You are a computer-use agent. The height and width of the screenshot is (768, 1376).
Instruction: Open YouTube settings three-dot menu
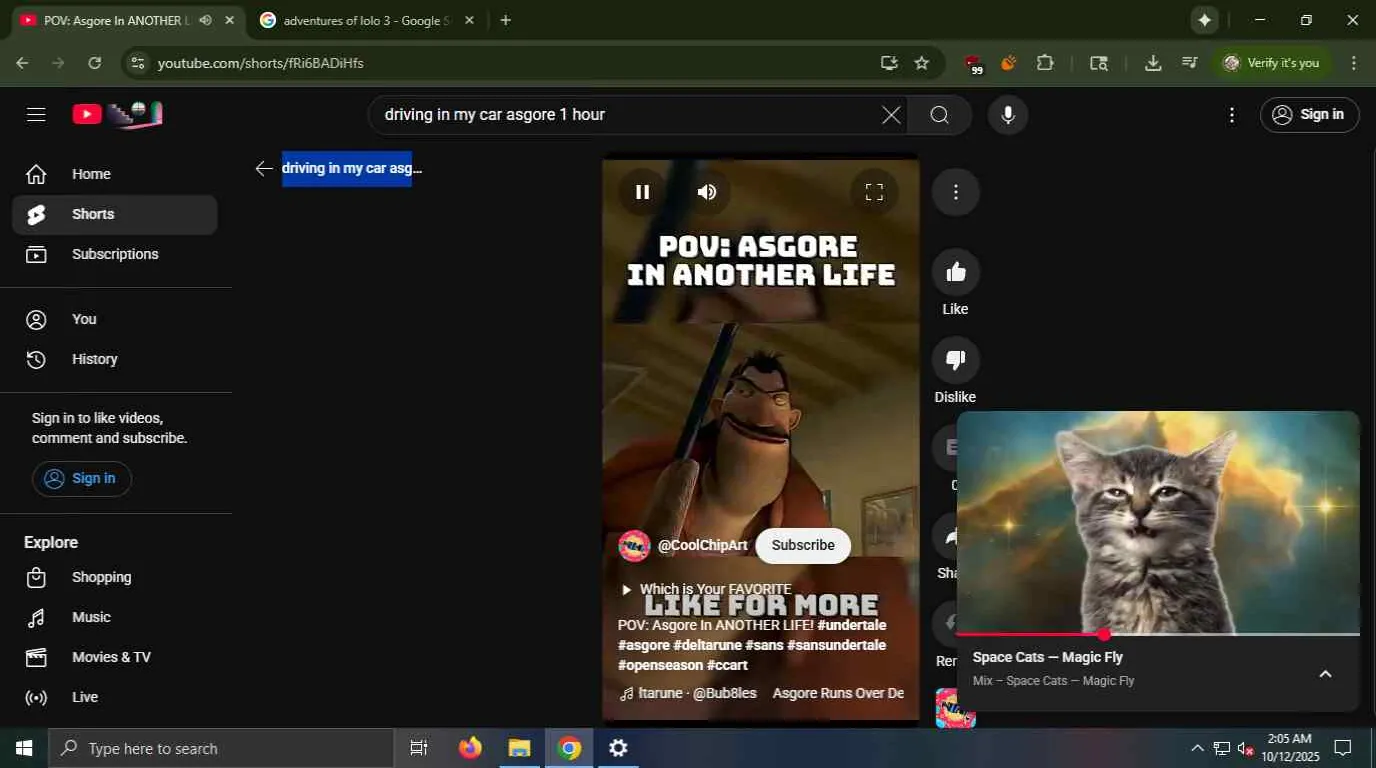(x=1232, y=115)
